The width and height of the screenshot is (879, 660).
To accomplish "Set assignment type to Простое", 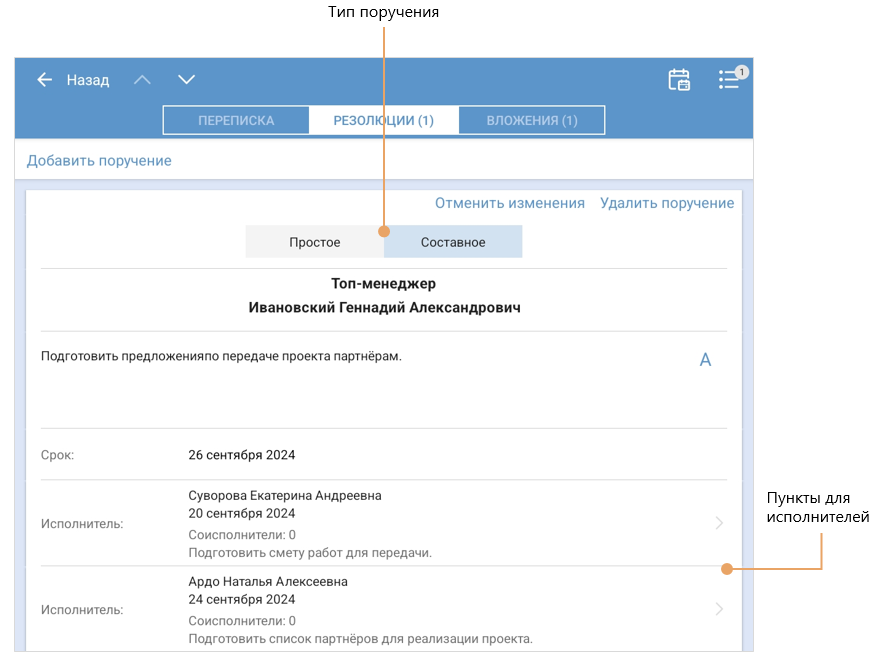I will click(x=315, y=242).
